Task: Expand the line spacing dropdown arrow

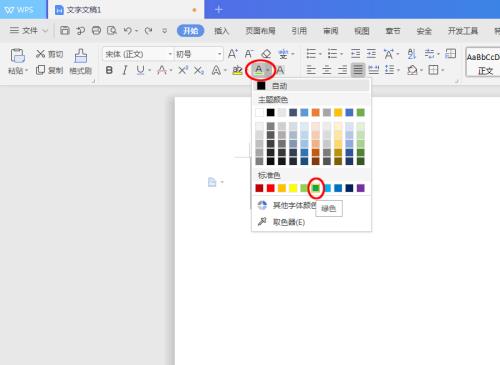Action: pos(398,70)
